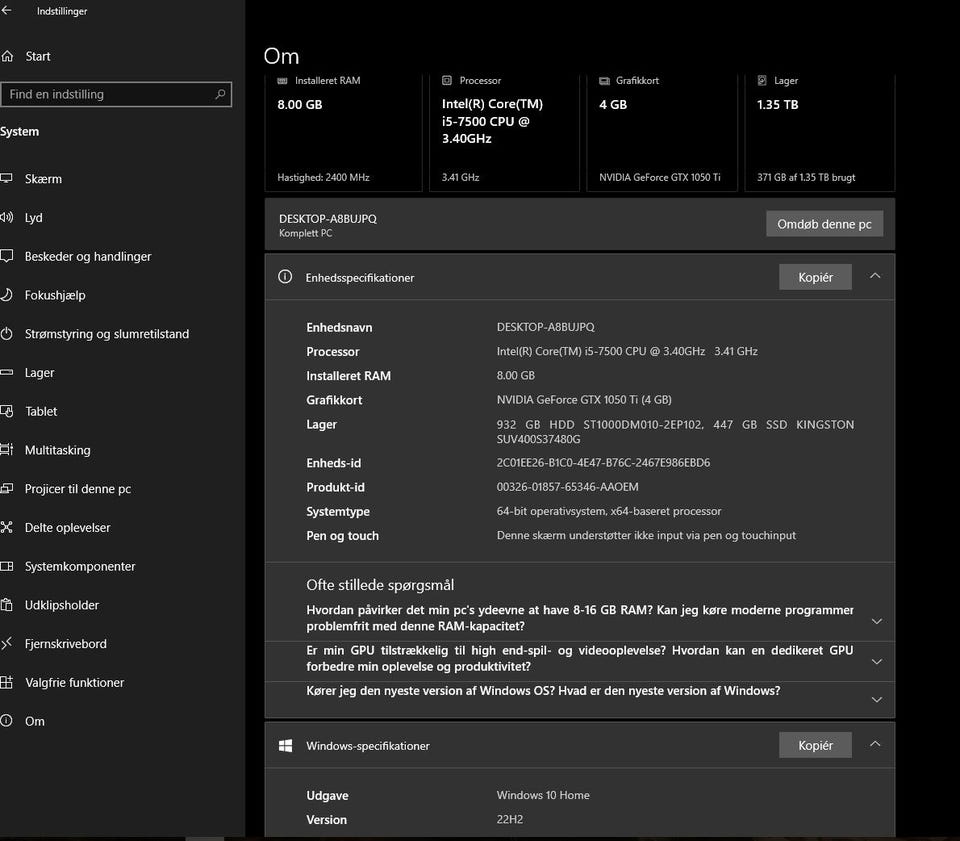Click the search magnifier icon
This screenshot has height=841, width=960.
pos(220,94)
